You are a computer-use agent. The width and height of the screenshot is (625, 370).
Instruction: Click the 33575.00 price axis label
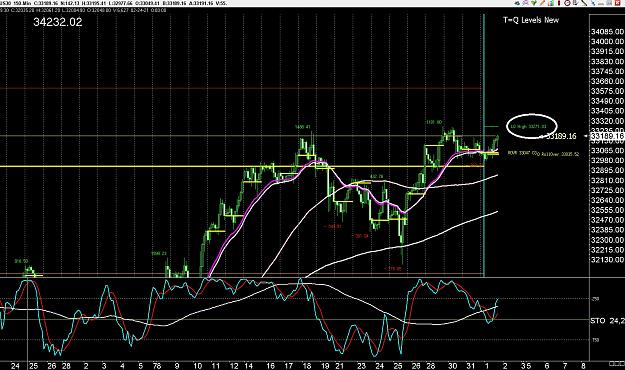click(x=607, y=91)
